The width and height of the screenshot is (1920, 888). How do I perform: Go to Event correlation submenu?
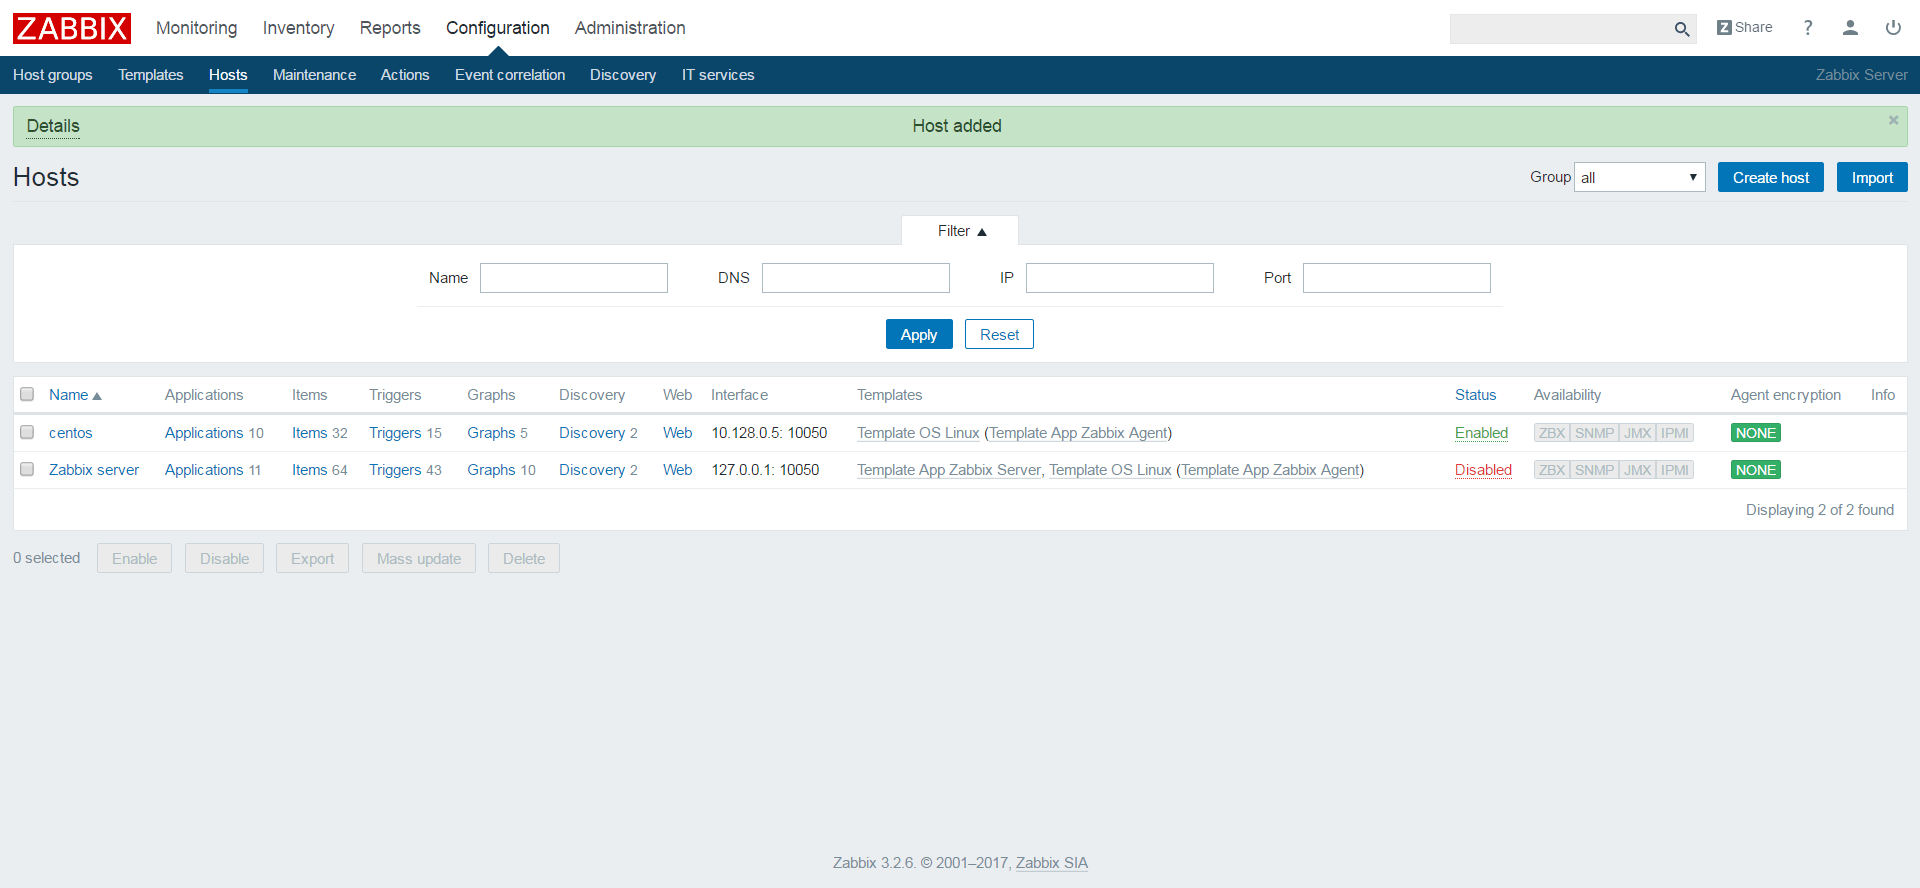pos(510,75)
